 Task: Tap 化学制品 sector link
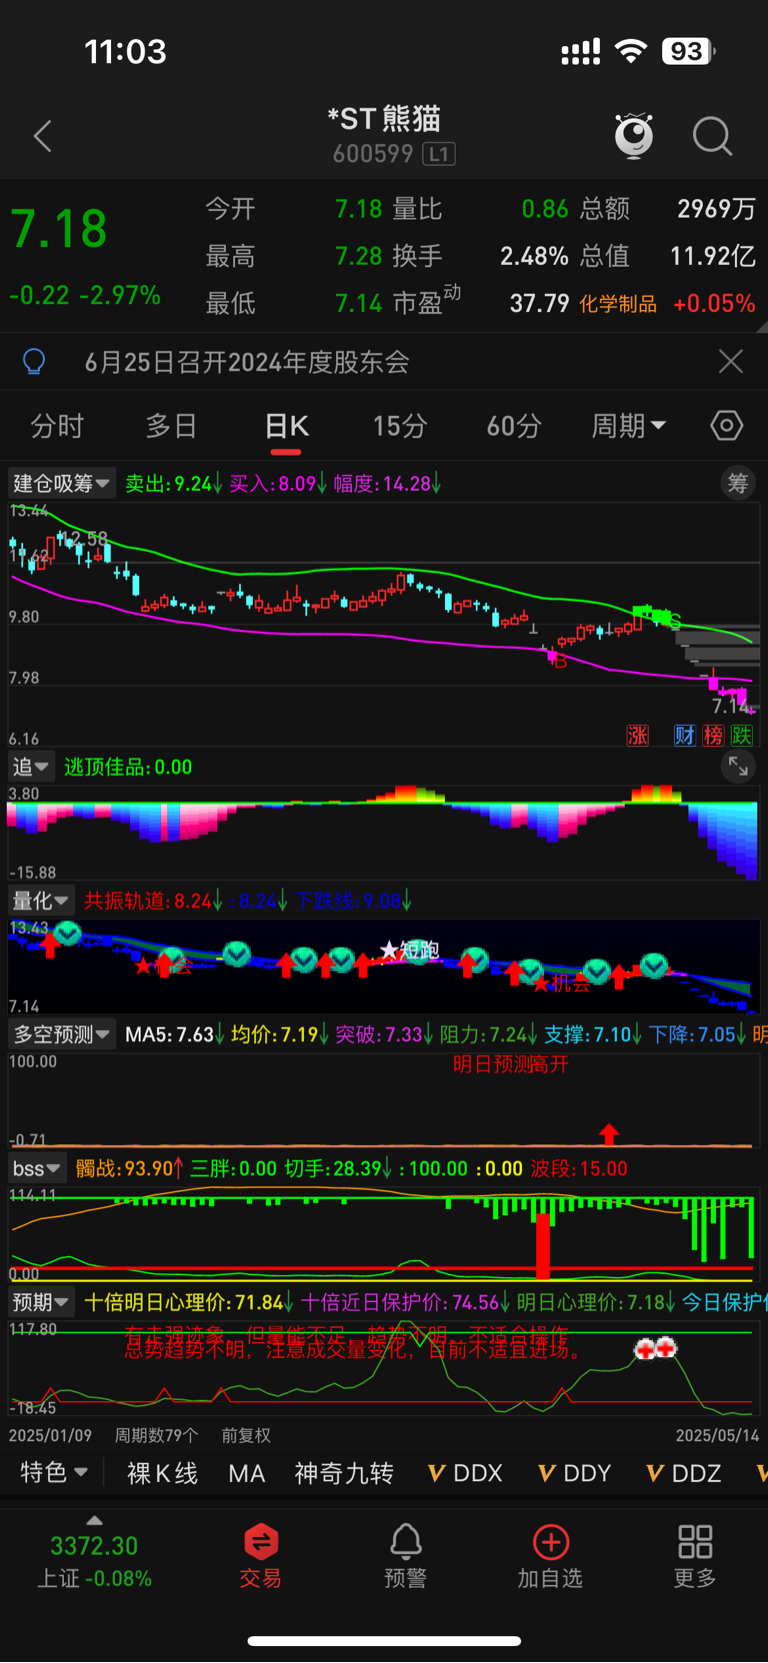point(618,303)
